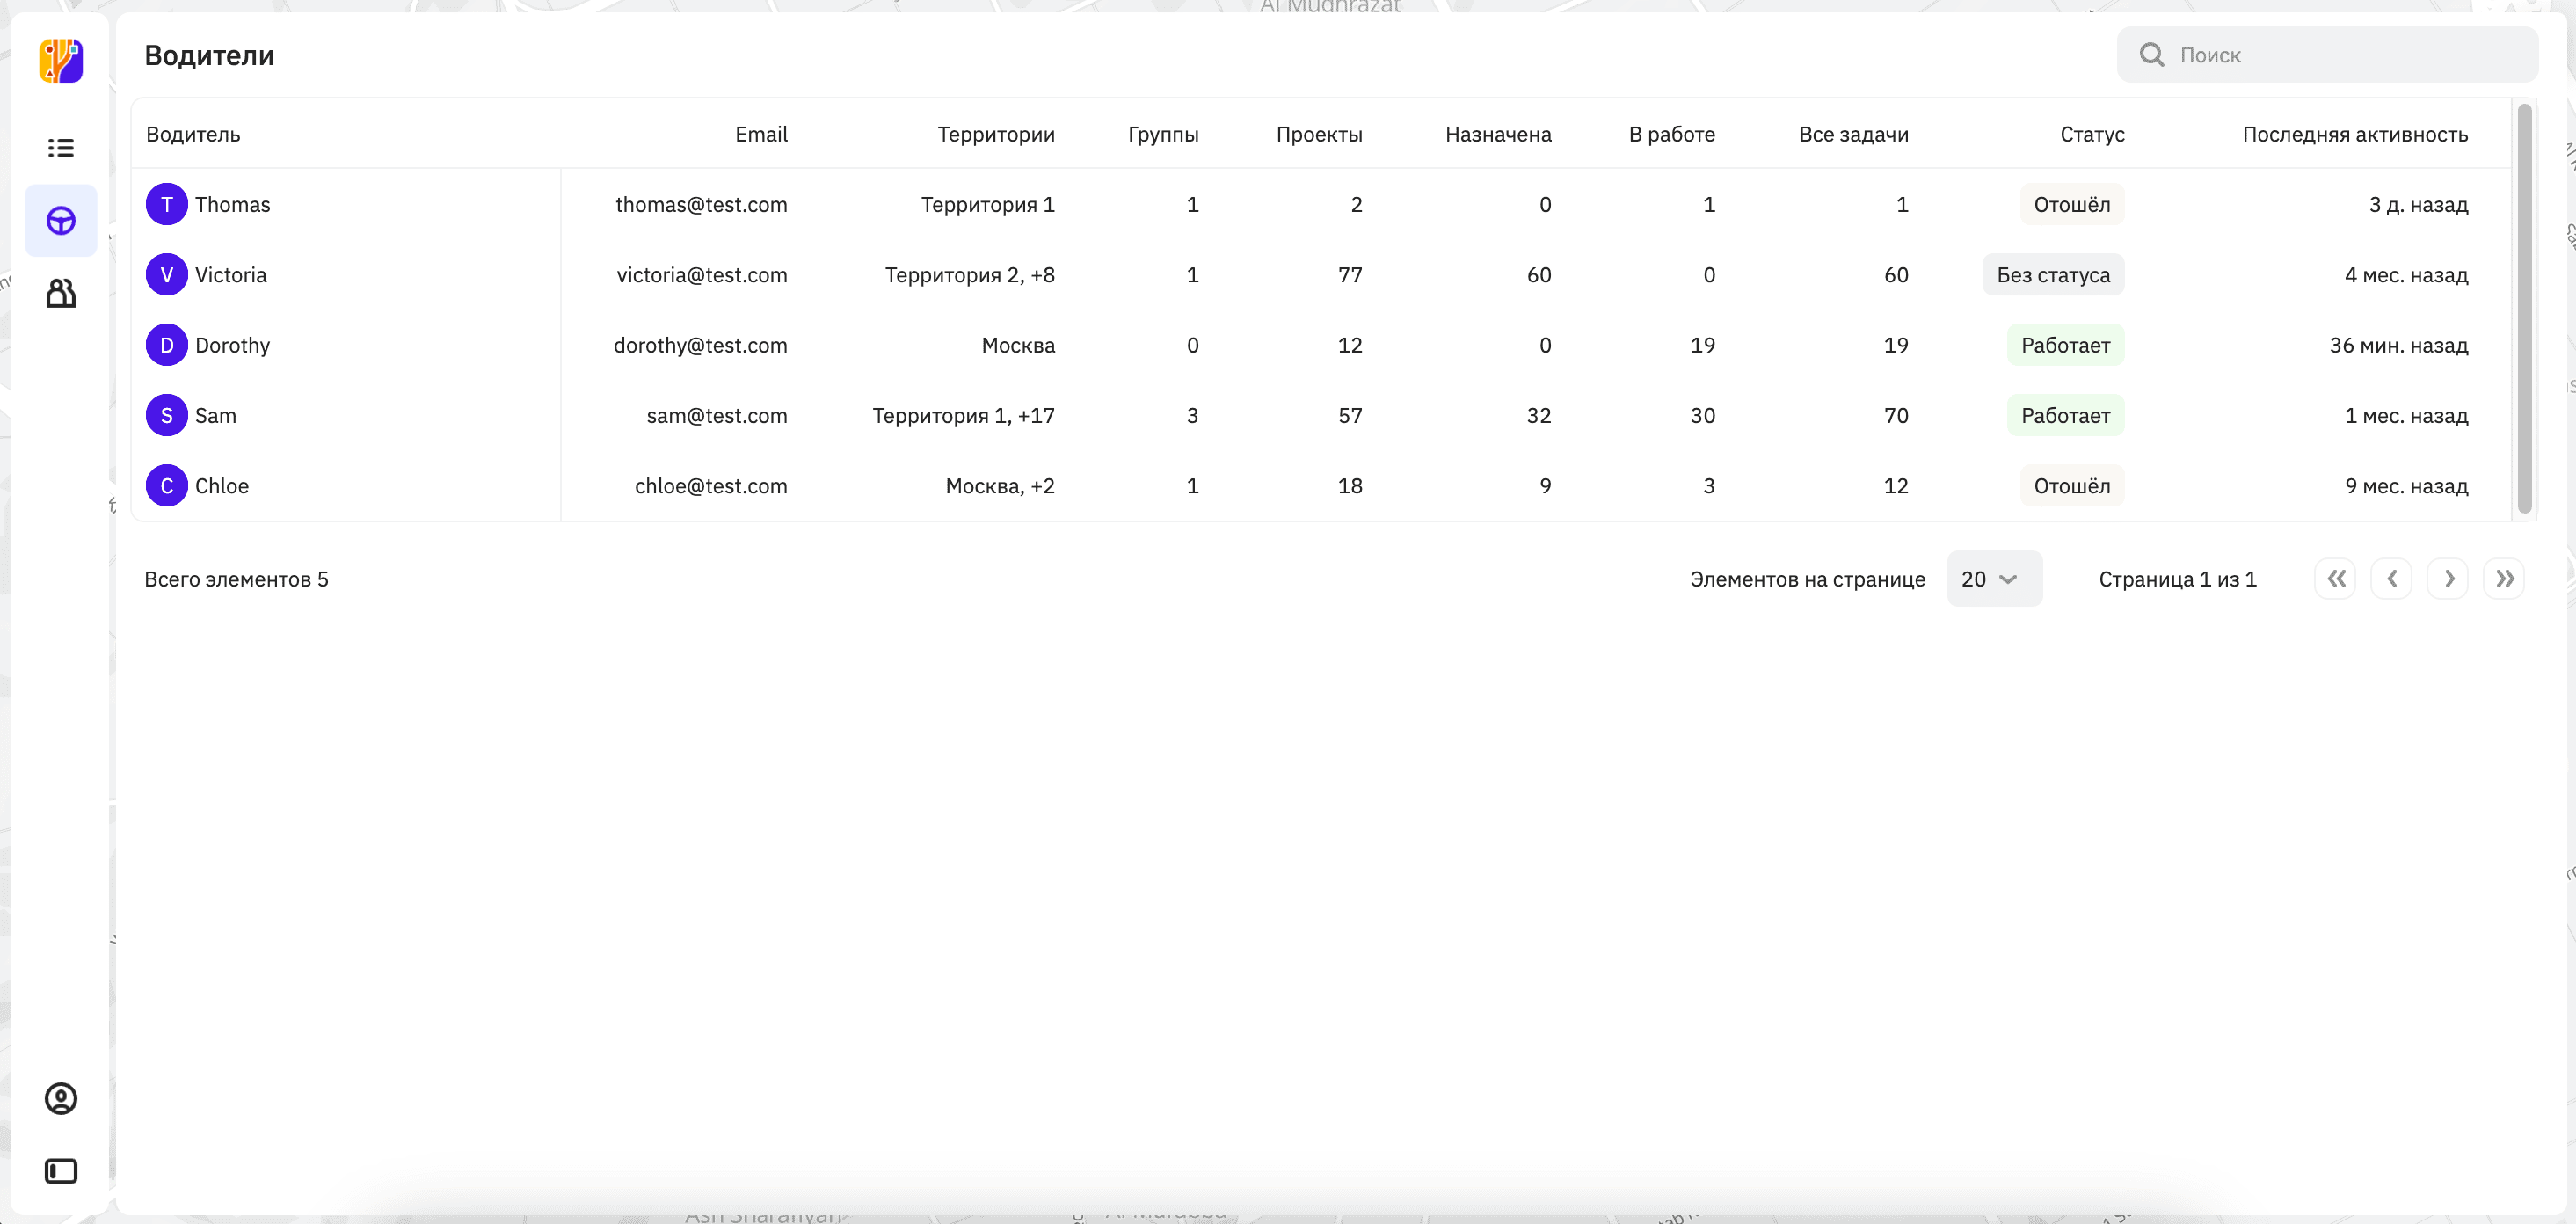Go to the last page double-arrow
This screenshot has width=2576, height=1224.
2503,579
